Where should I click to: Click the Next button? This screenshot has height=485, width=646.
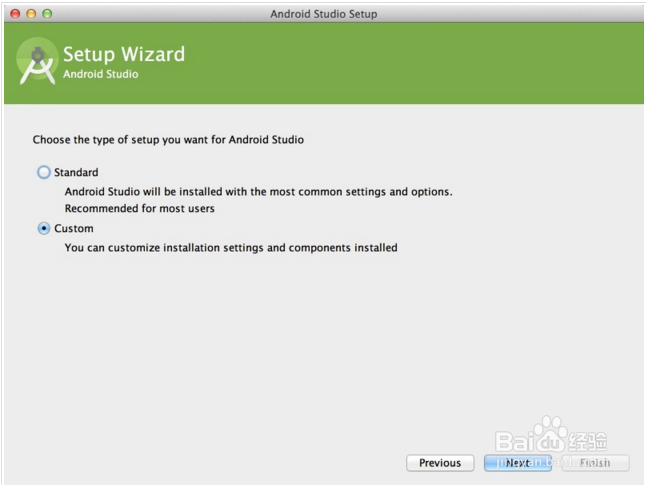517,463
